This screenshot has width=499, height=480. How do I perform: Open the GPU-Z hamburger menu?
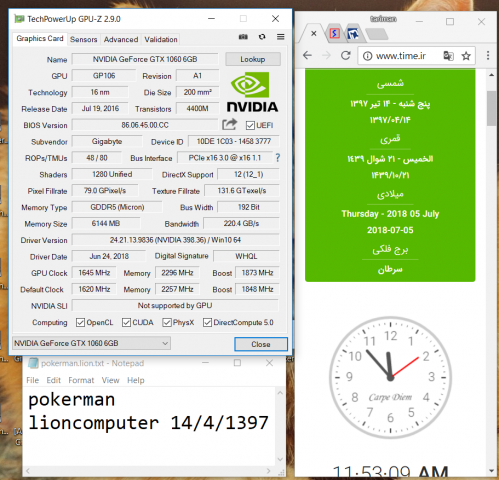click(281, 37)
